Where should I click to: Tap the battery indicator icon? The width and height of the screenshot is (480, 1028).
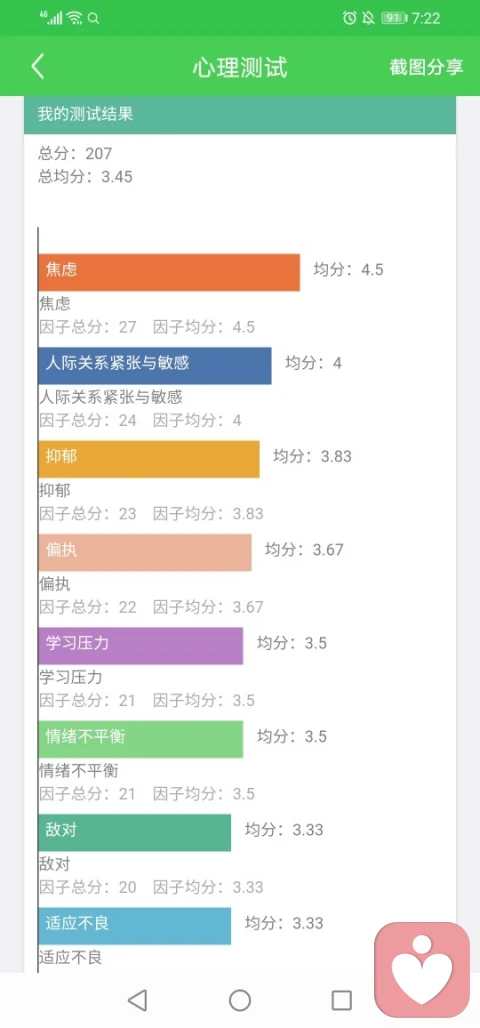(394, 18)
